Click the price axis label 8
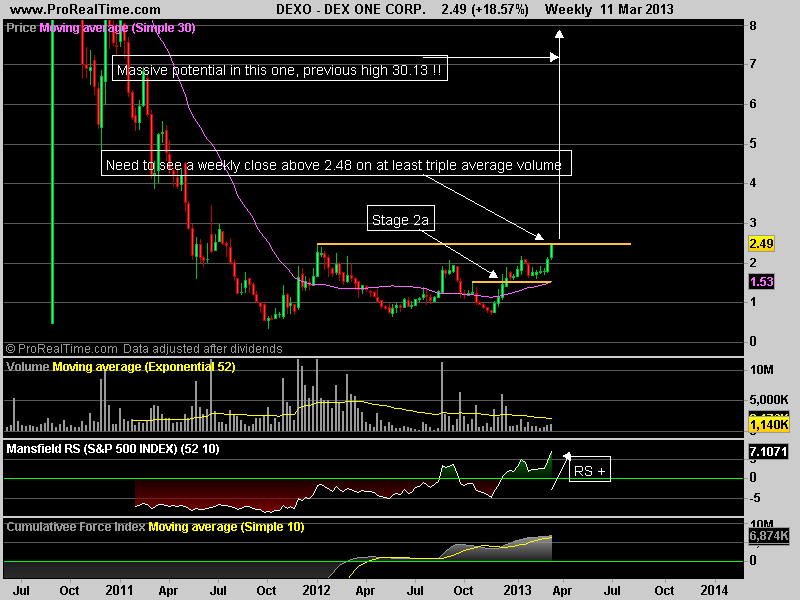 [753, 26]
